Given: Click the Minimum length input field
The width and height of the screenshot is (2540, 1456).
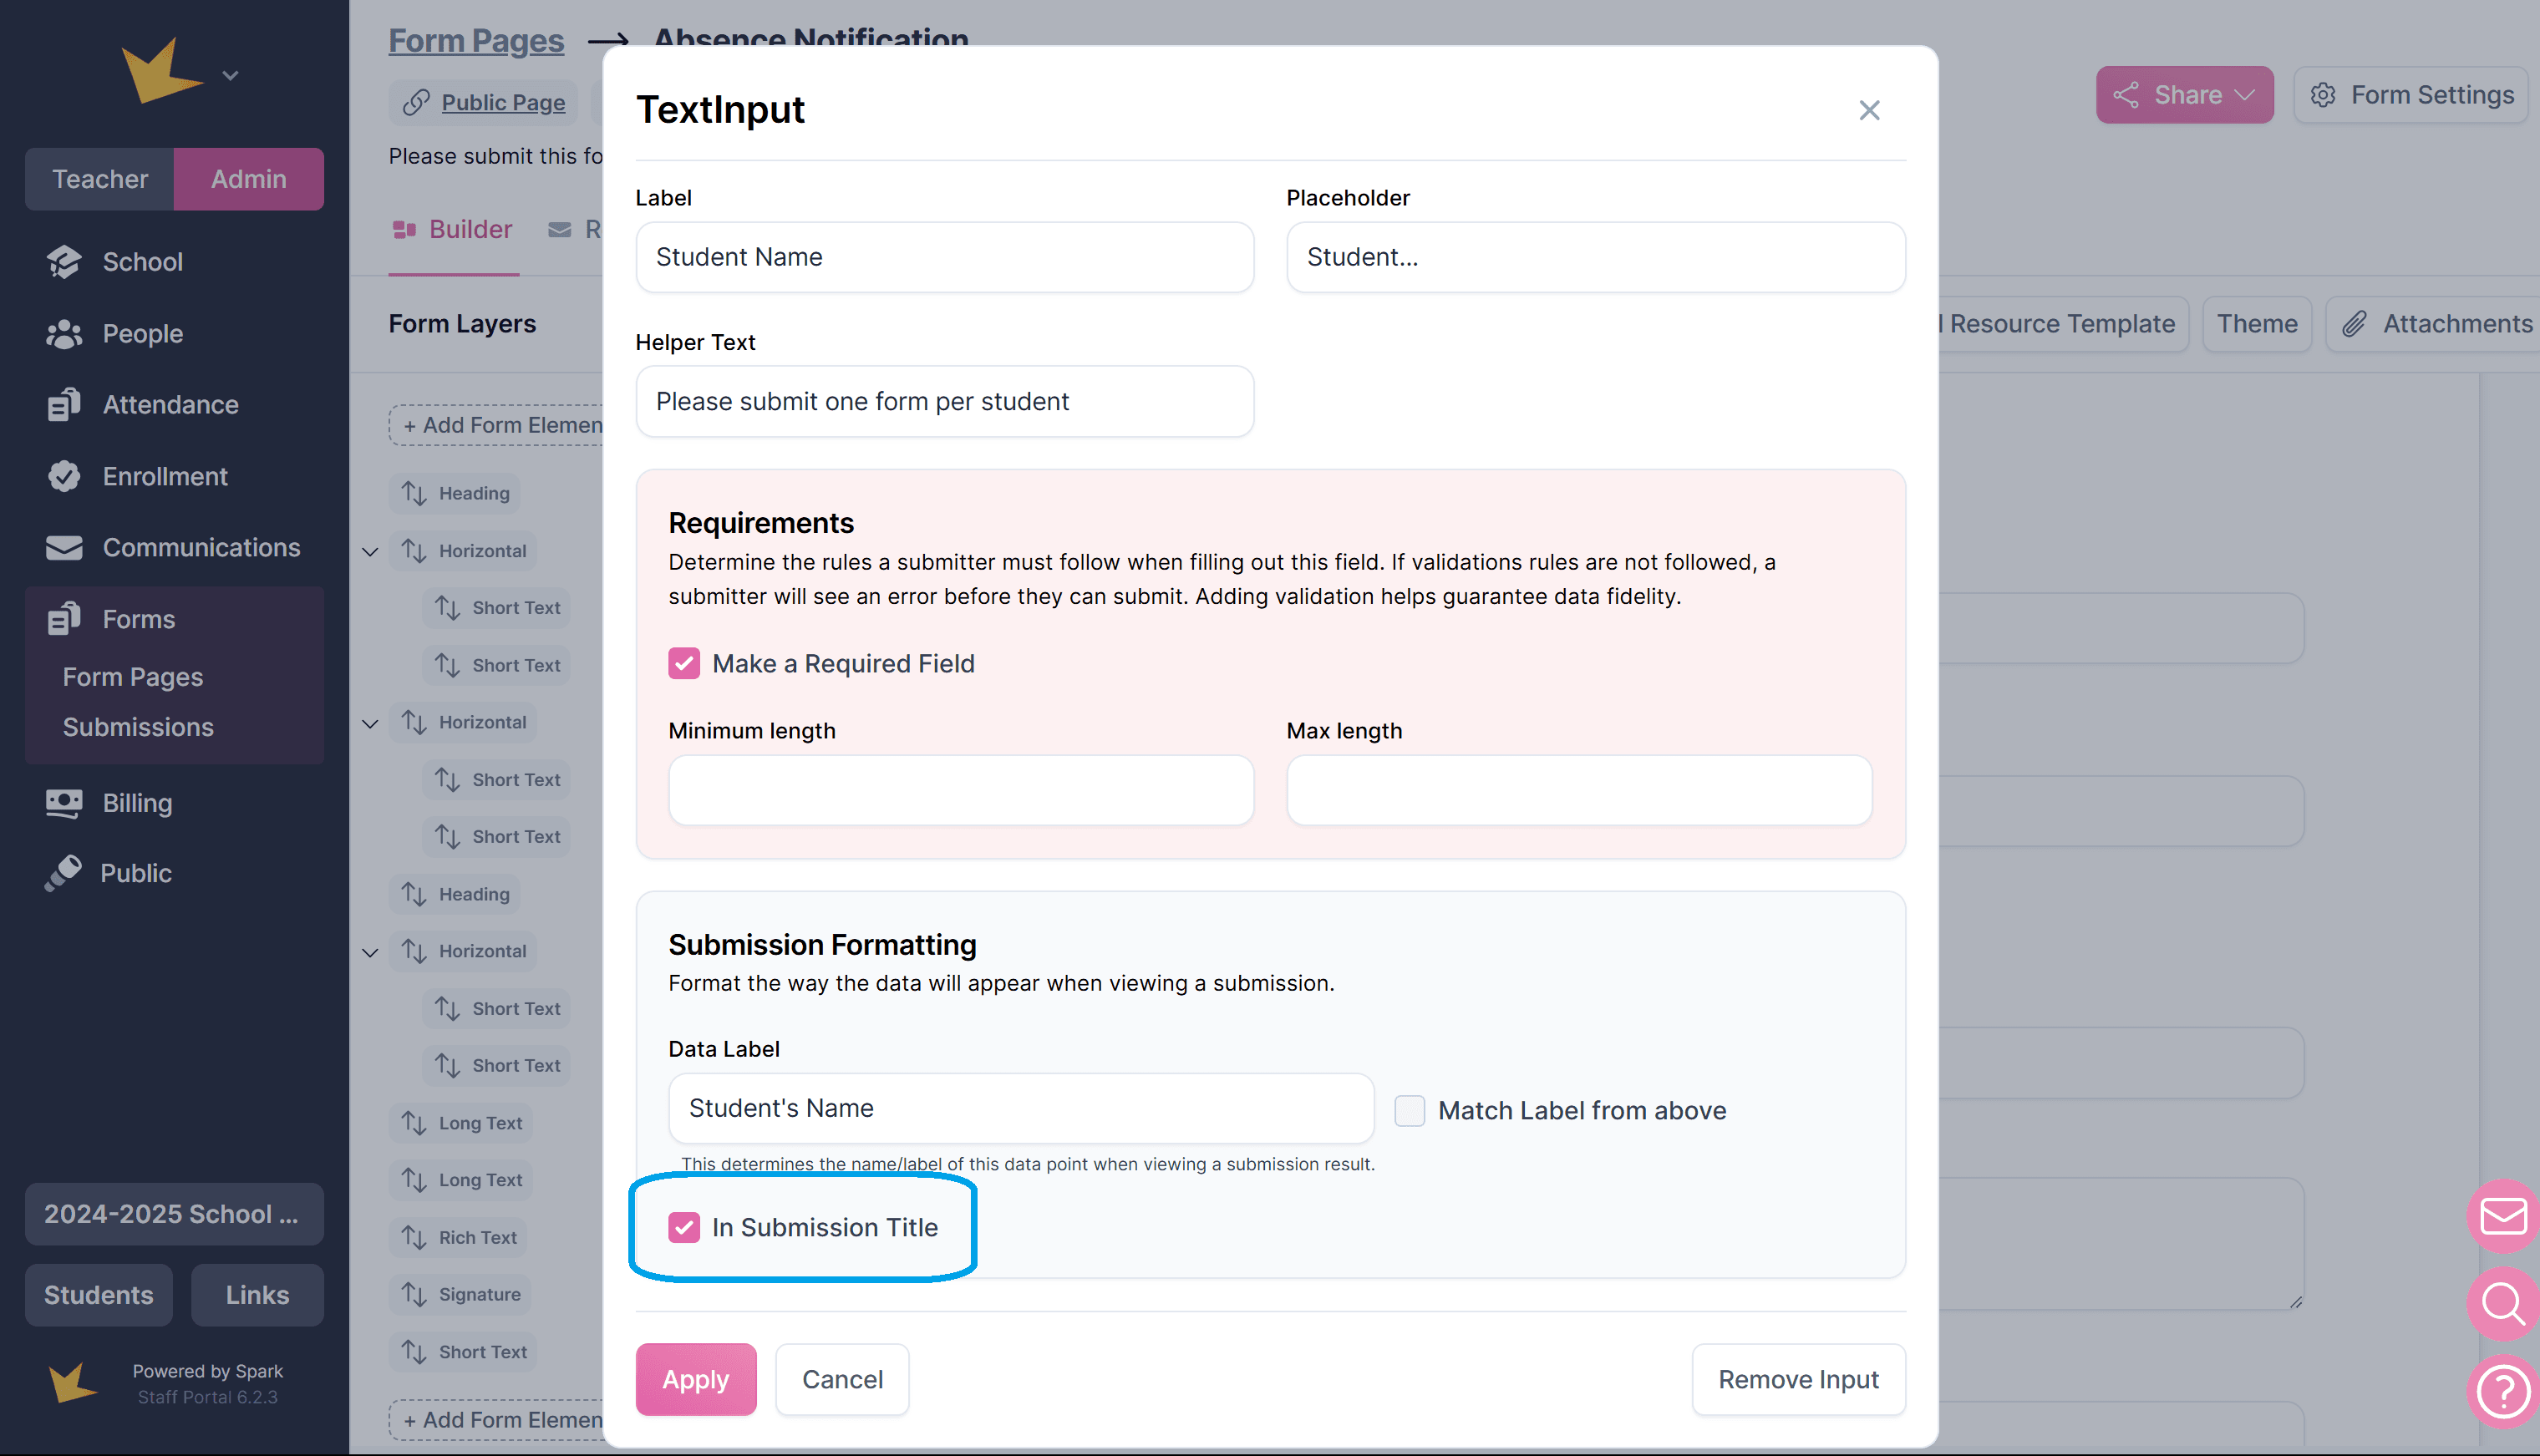Looking at the screenshot, I should click(960, 790).
